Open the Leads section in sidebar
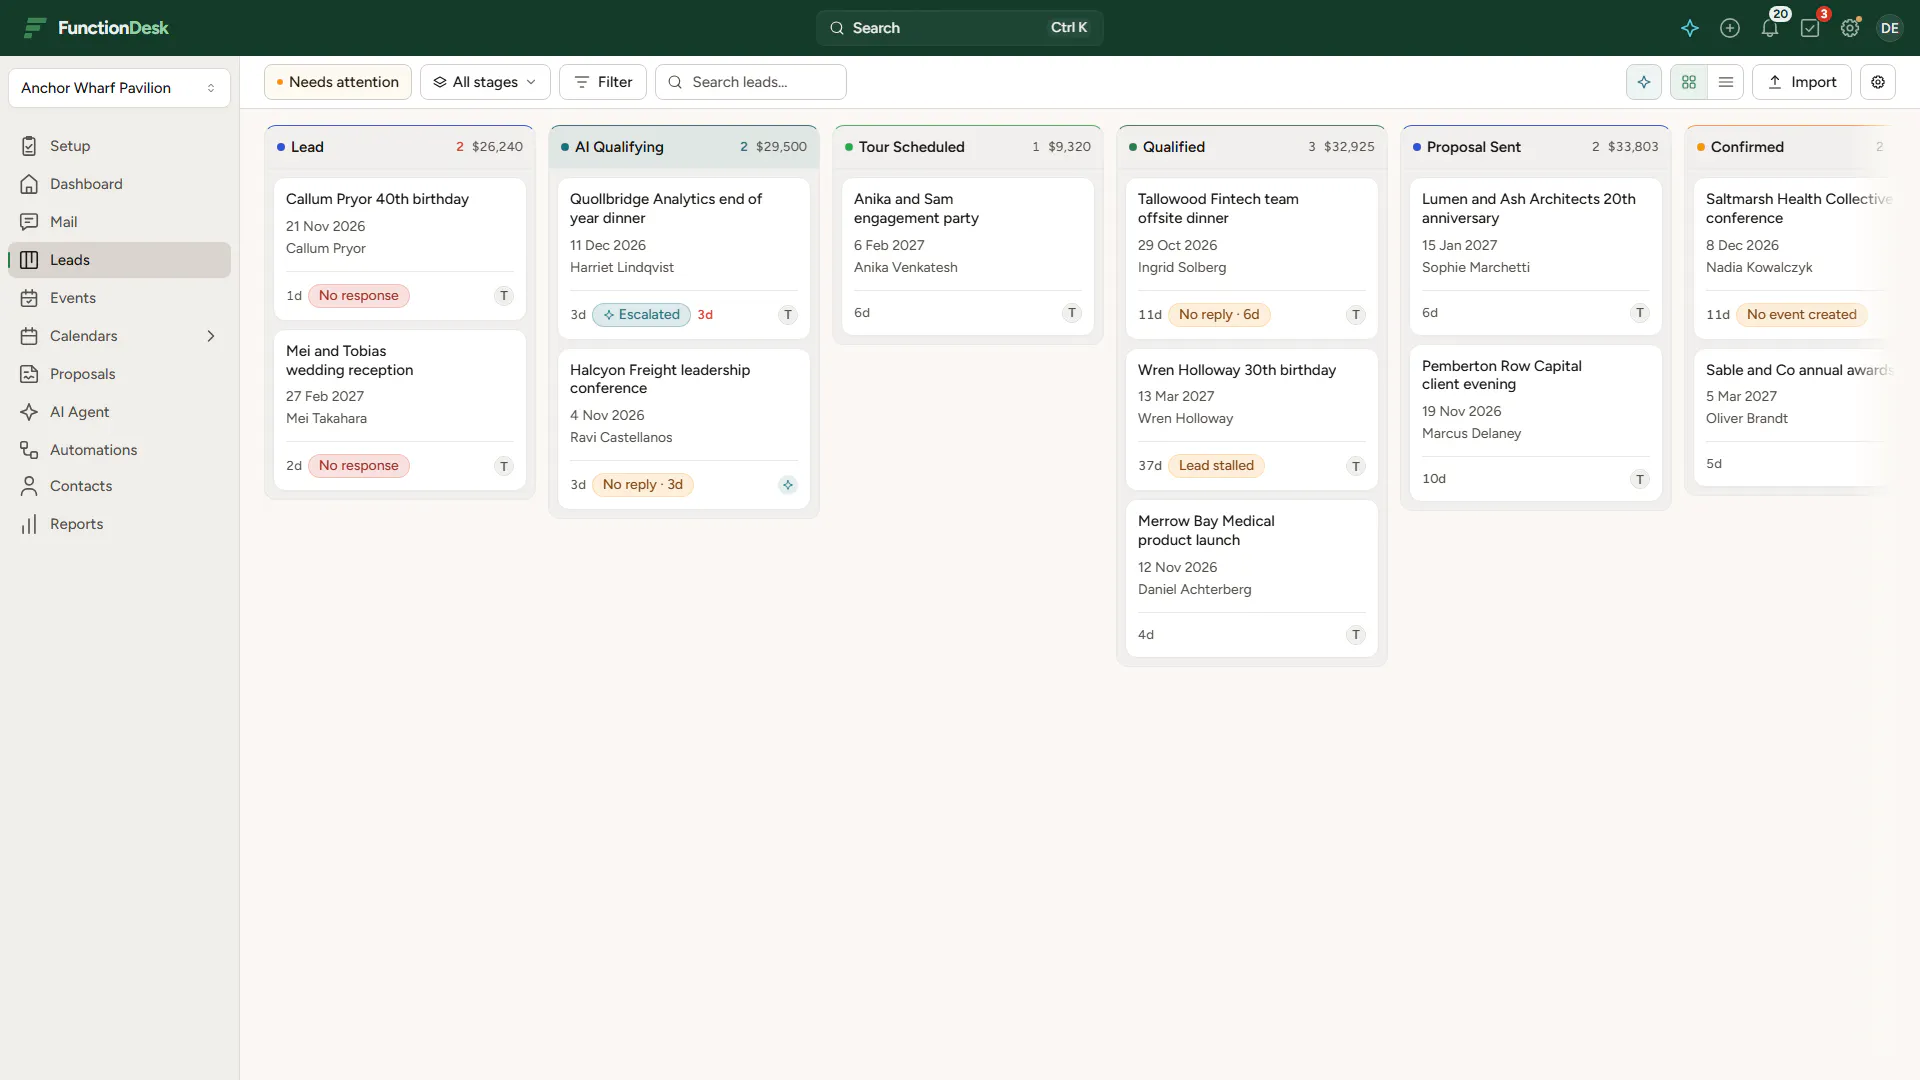 [119, 260]
